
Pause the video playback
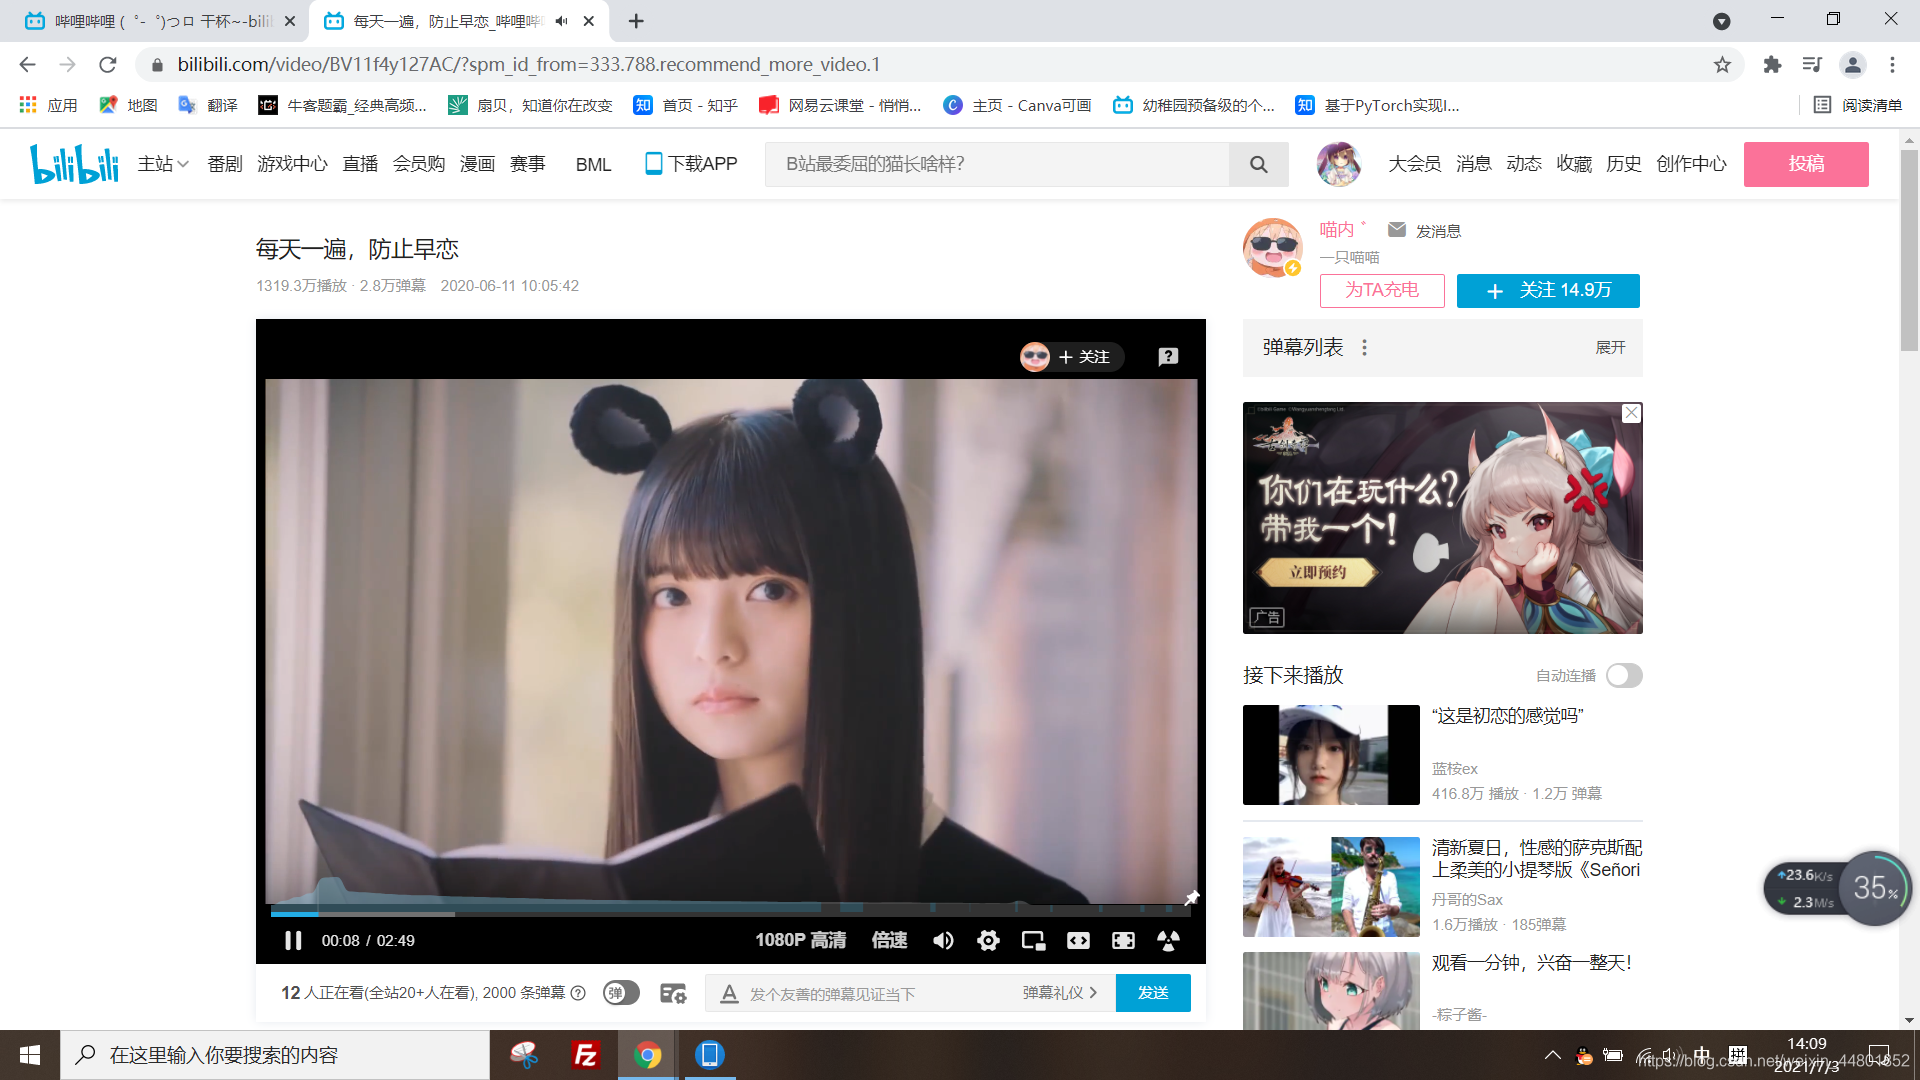pos(293,940)
